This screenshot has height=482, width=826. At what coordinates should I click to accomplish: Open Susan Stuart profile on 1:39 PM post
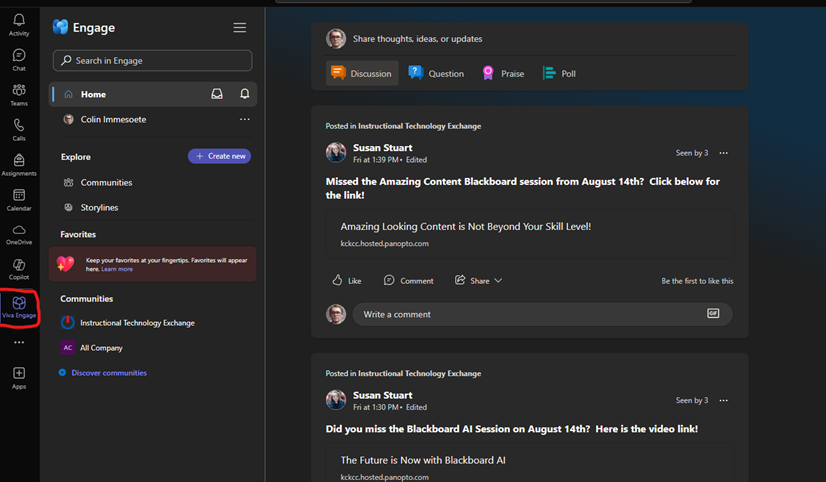[x=382, y=148]
